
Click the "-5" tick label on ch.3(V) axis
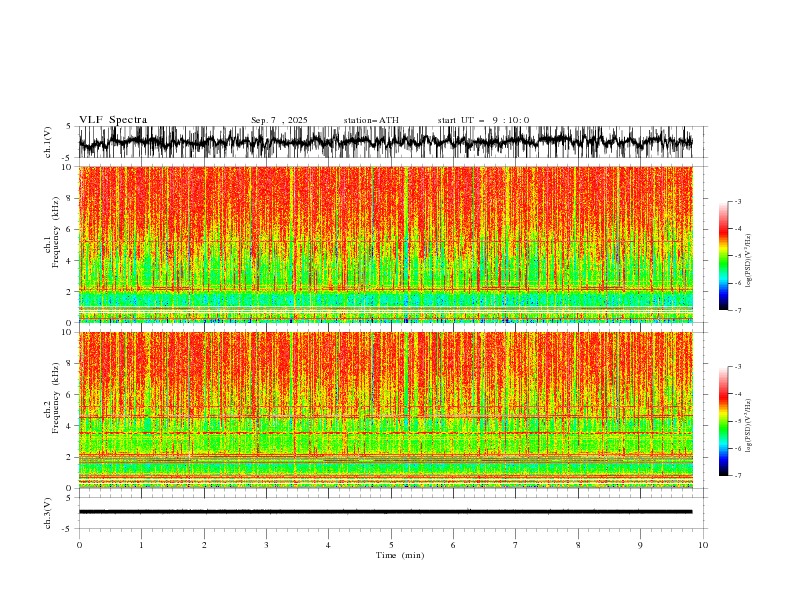click(x=68, y=529)
